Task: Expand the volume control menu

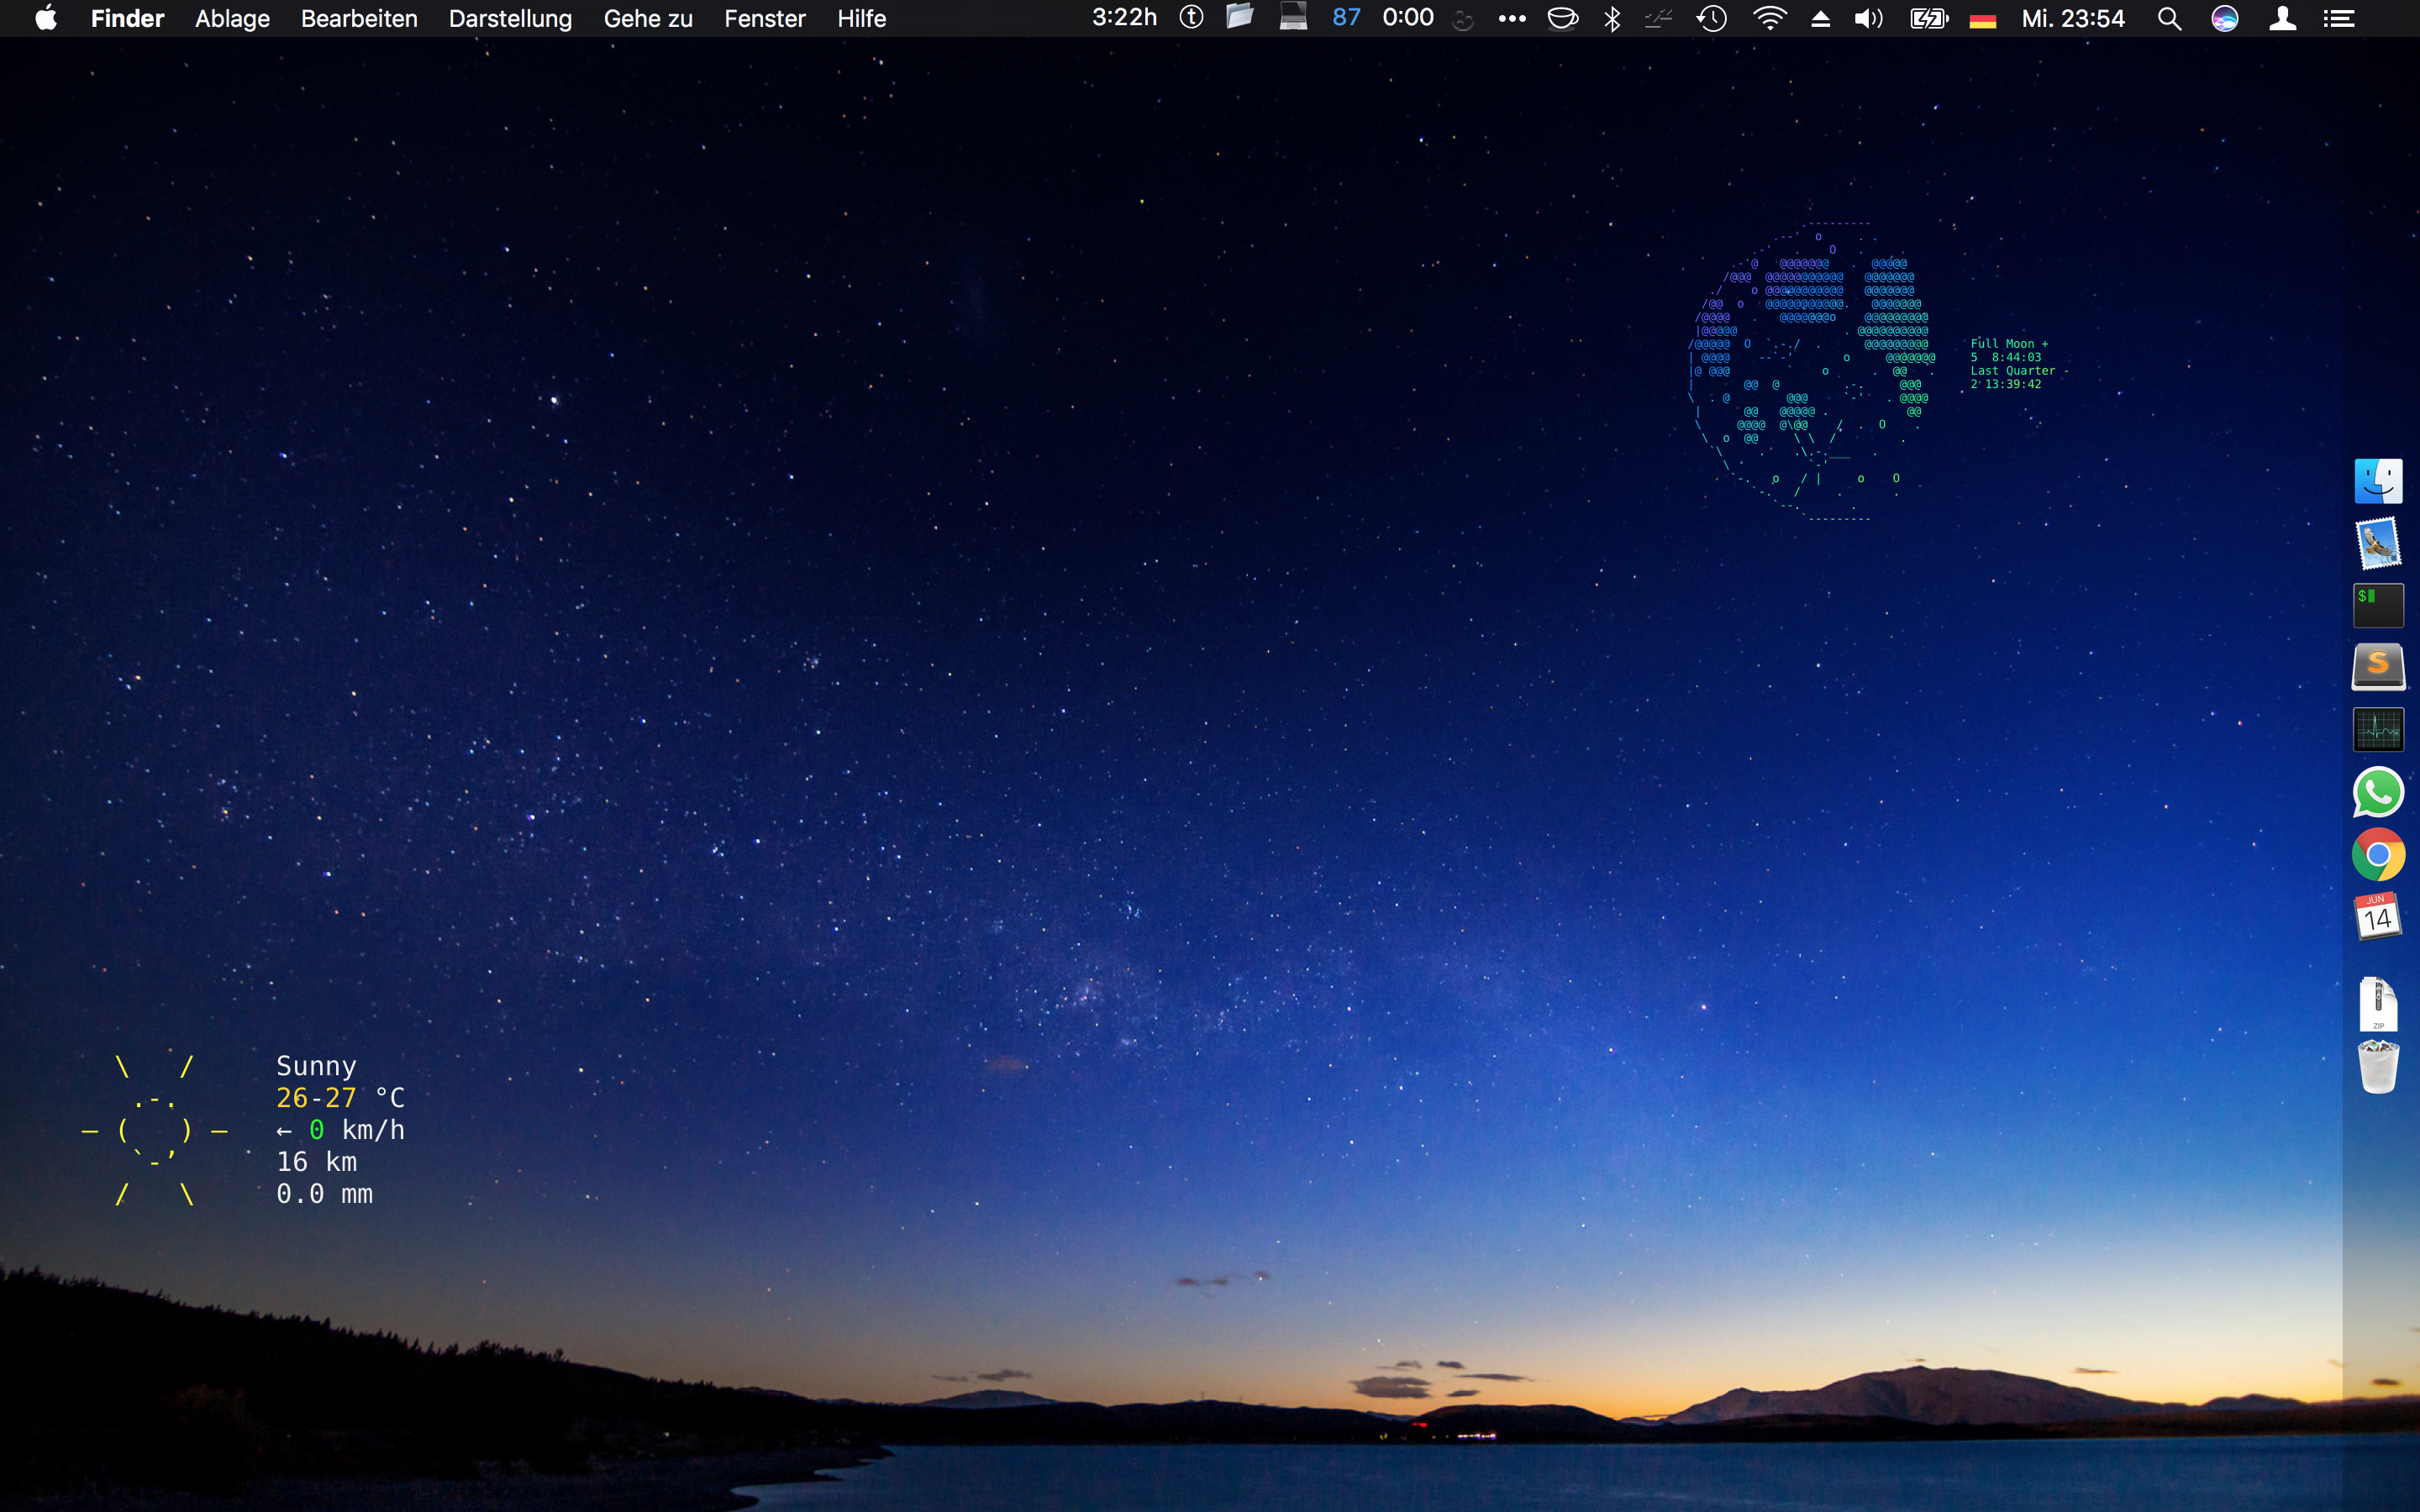Action: click(1868, 19)
